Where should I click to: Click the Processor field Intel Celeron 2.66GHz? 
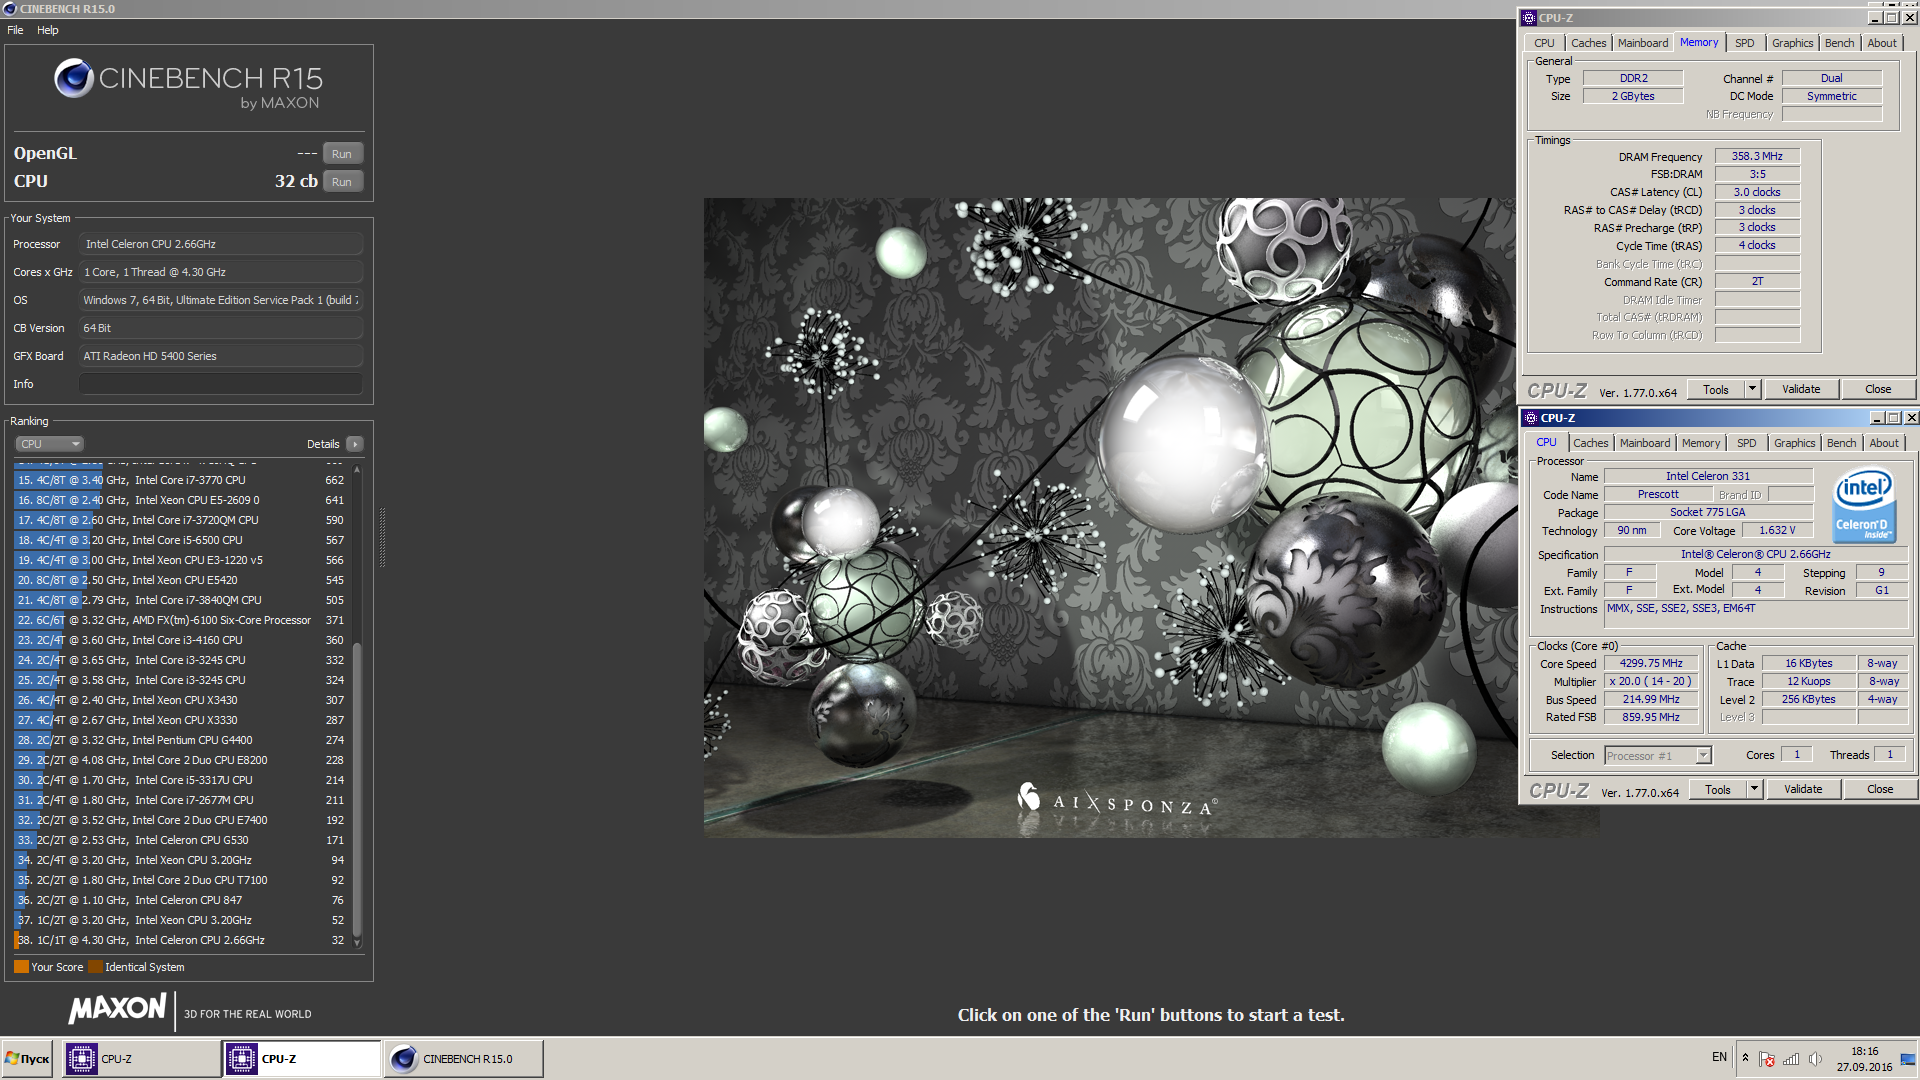[x=221, y=244]
